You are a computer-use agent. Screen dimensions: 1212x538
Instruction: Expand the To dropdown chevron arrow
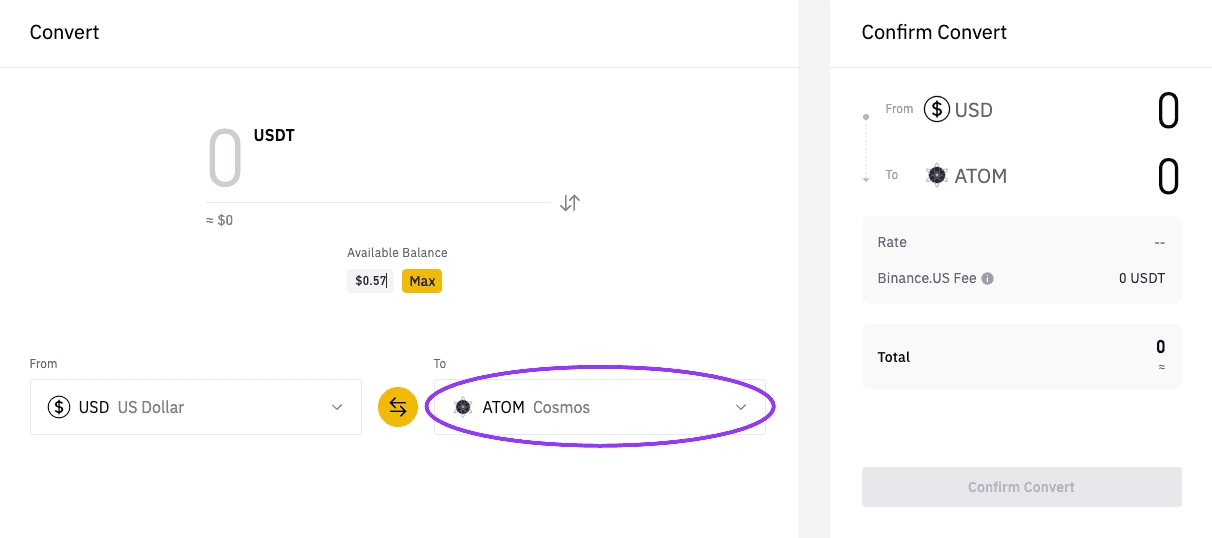(x=741, y=407)
